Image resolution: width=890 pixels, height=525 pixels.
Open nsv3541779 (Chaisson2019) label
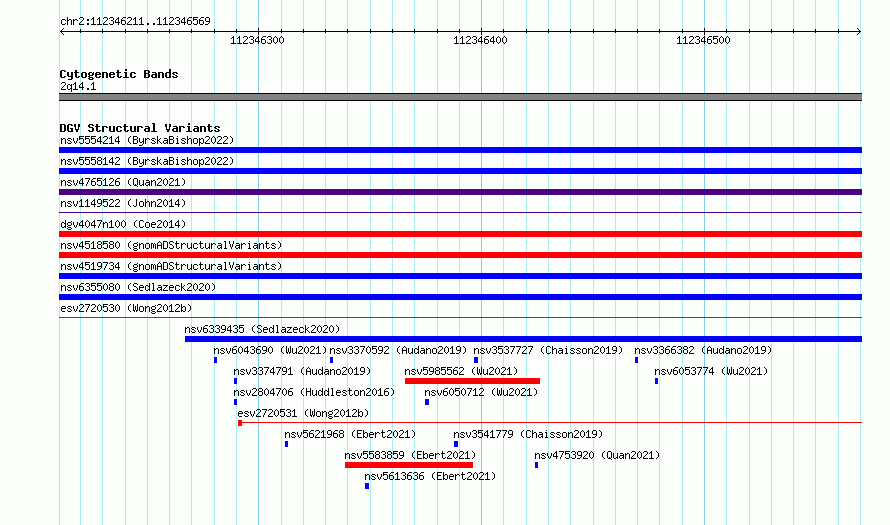tap(528, 434)
